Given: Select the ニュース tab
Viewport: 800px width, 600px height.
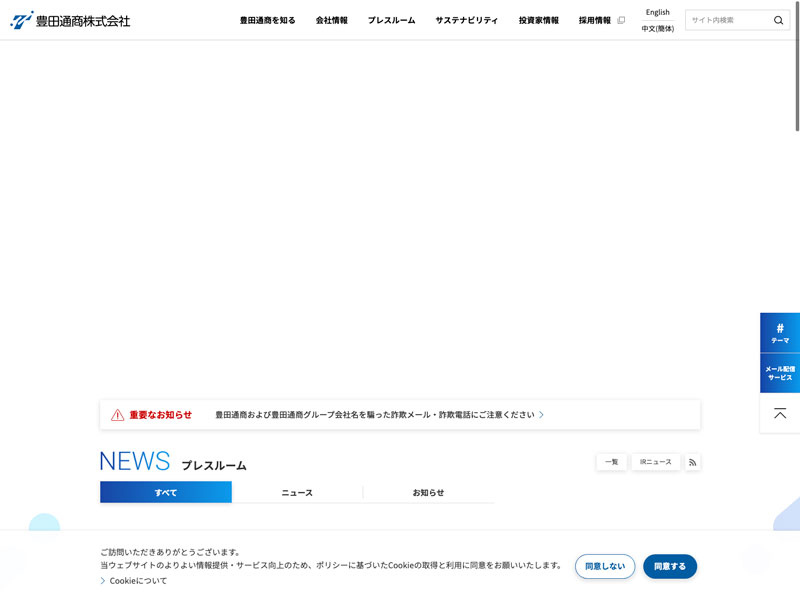Looking at the screenshot, I should [297, 492].
